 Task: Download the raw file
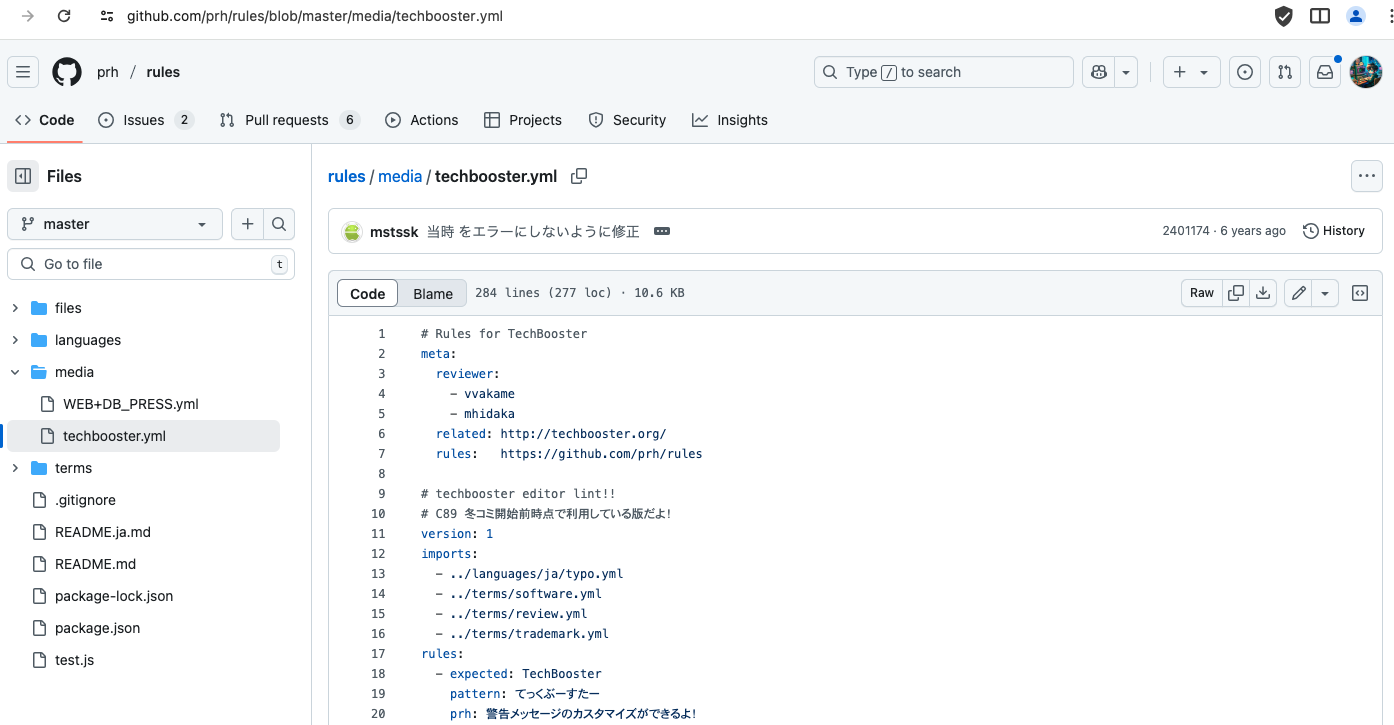point(1263,293)
